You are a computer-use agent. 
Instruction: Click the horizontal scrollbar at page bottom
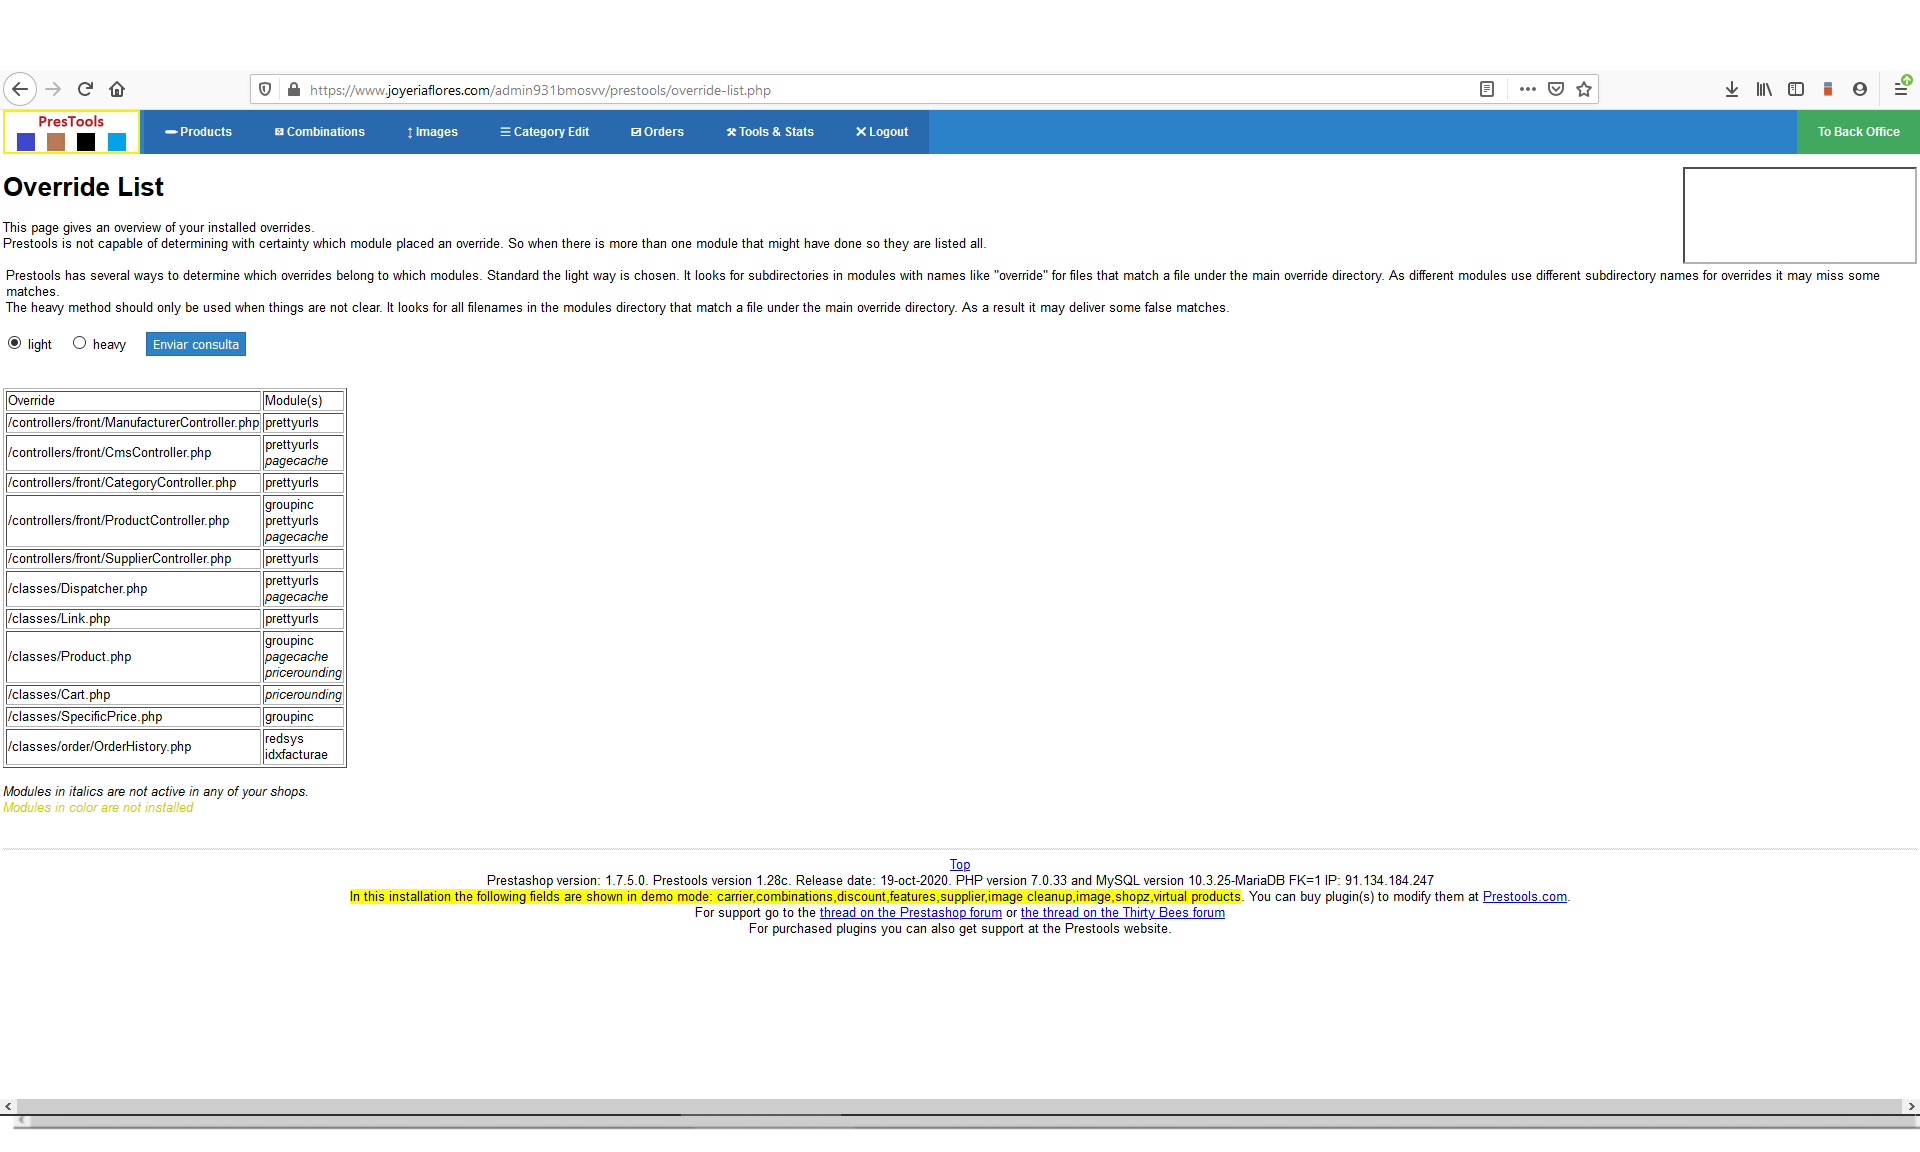coord(960,1106)
